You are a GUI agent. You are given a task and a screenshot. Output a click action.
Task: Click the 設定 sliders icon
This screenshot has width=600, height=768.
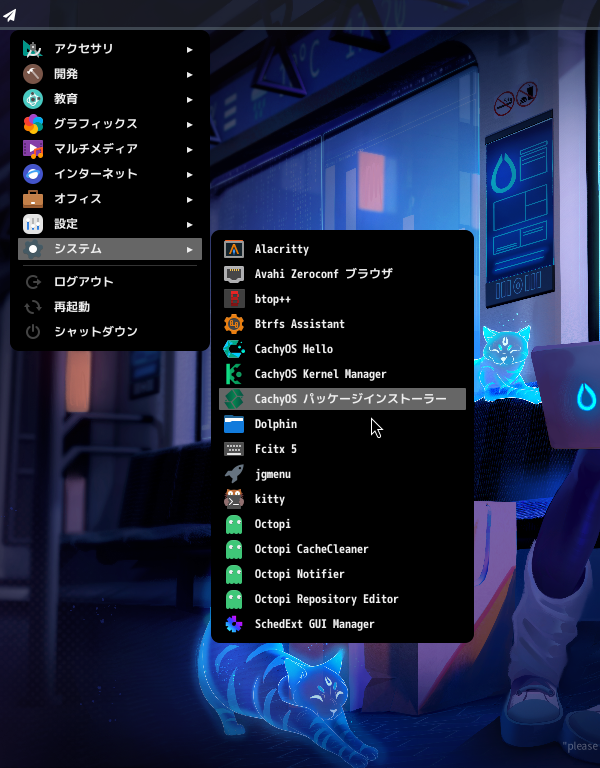click(x=33, y=224)
